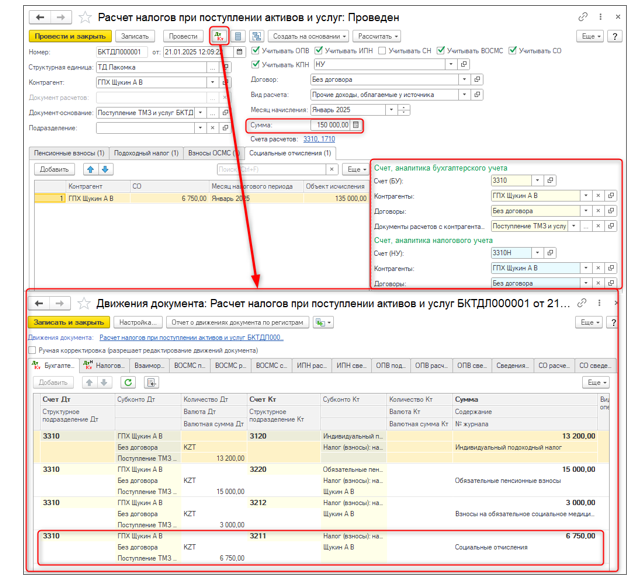The width and height of the screenshot is (643, 583).
Task: Open Вид расчета dropdown list
Action: [x=464, y=94]
